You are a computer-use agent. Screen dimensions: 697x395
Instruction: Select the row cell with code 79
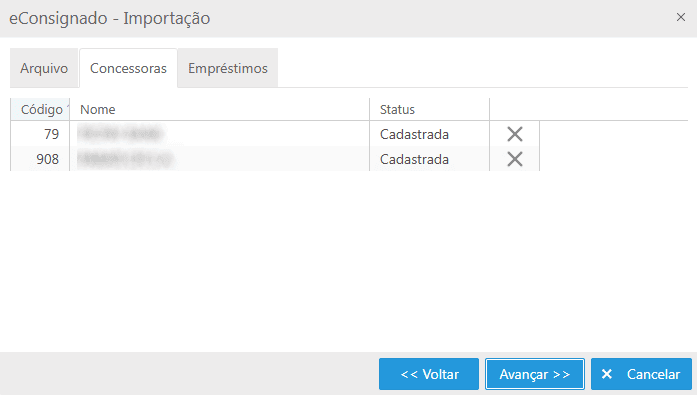[40, 134]
